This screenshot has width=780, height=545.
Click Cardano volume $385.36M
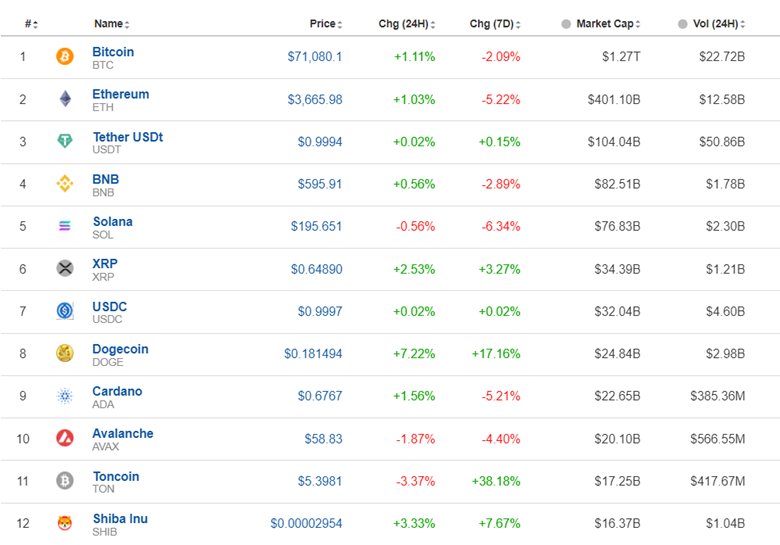click(717, 396)
